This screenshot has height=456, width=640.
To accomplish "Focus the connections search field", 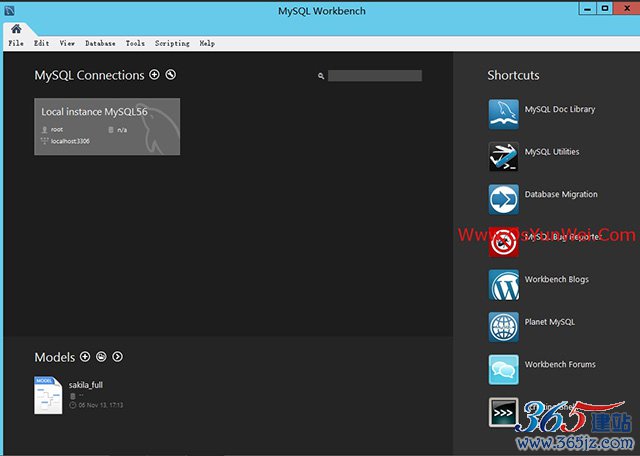I will click(375, 76).
